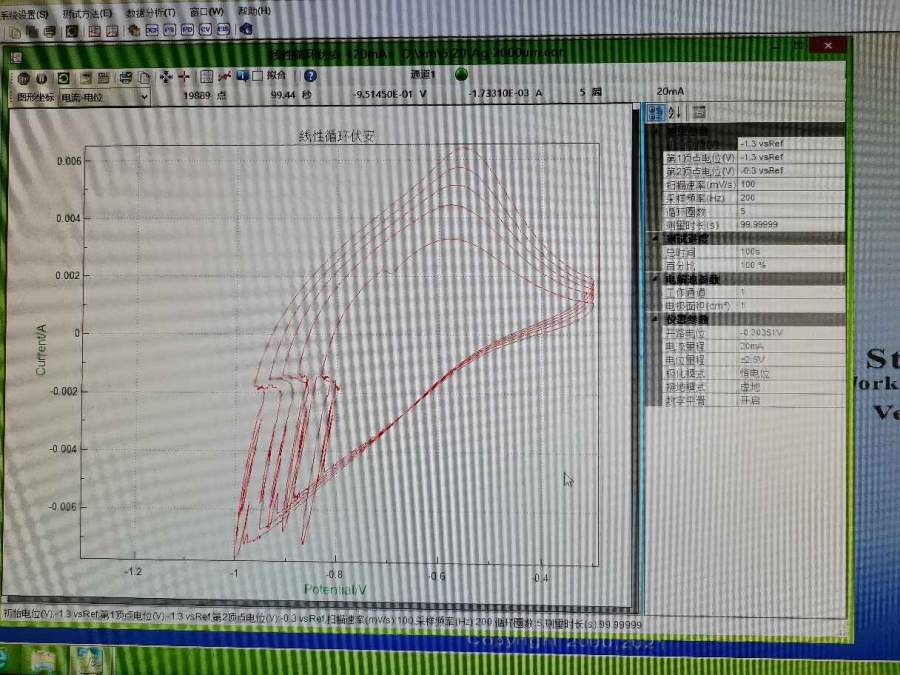The width and height of the screenshot is (900, 675).
Task: Click the 测量时长(s) value 99.99999
Action: pos(791,224)
